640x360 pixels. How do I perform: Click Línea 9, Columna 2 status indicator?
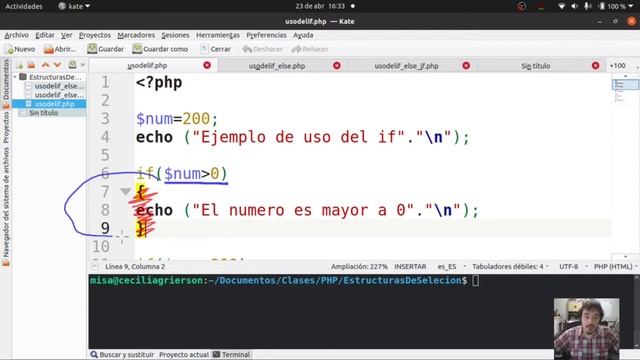(135, 267)
